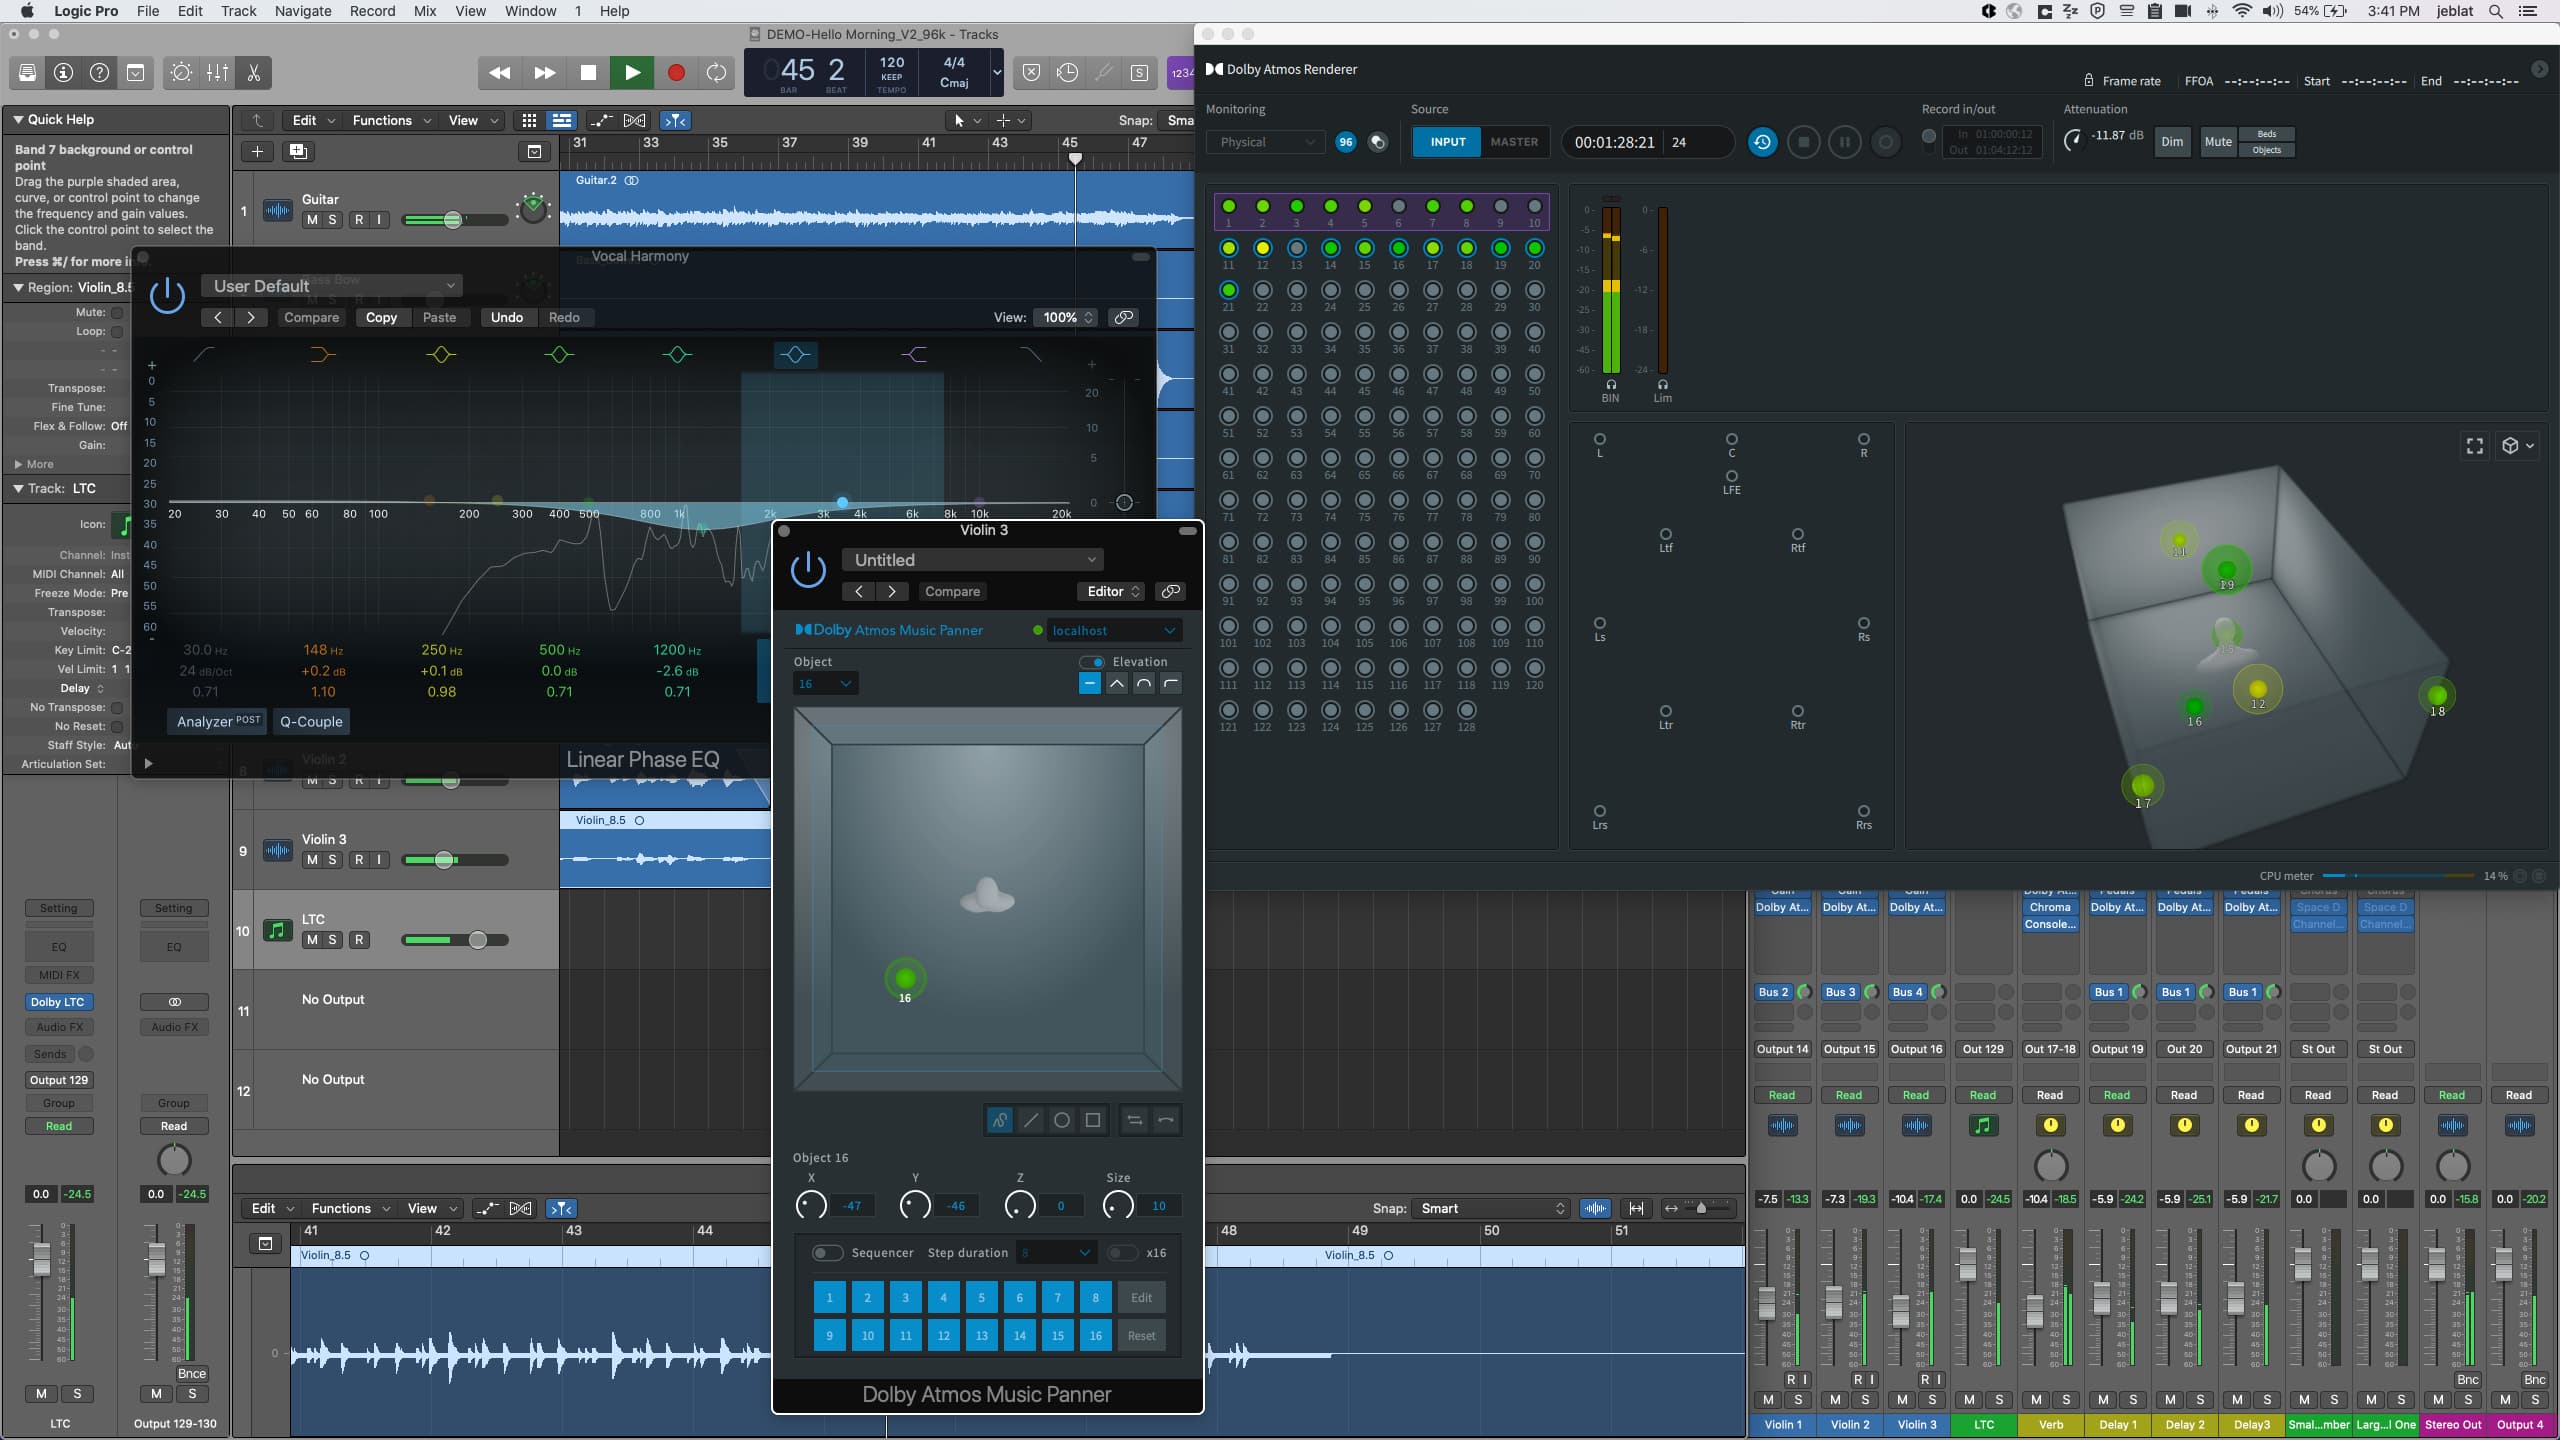The width and height of the screenshot is (2560, 1440).
Task: Select the rectangle draw mode in Atmos panner
Action: pos(1092,1120)
